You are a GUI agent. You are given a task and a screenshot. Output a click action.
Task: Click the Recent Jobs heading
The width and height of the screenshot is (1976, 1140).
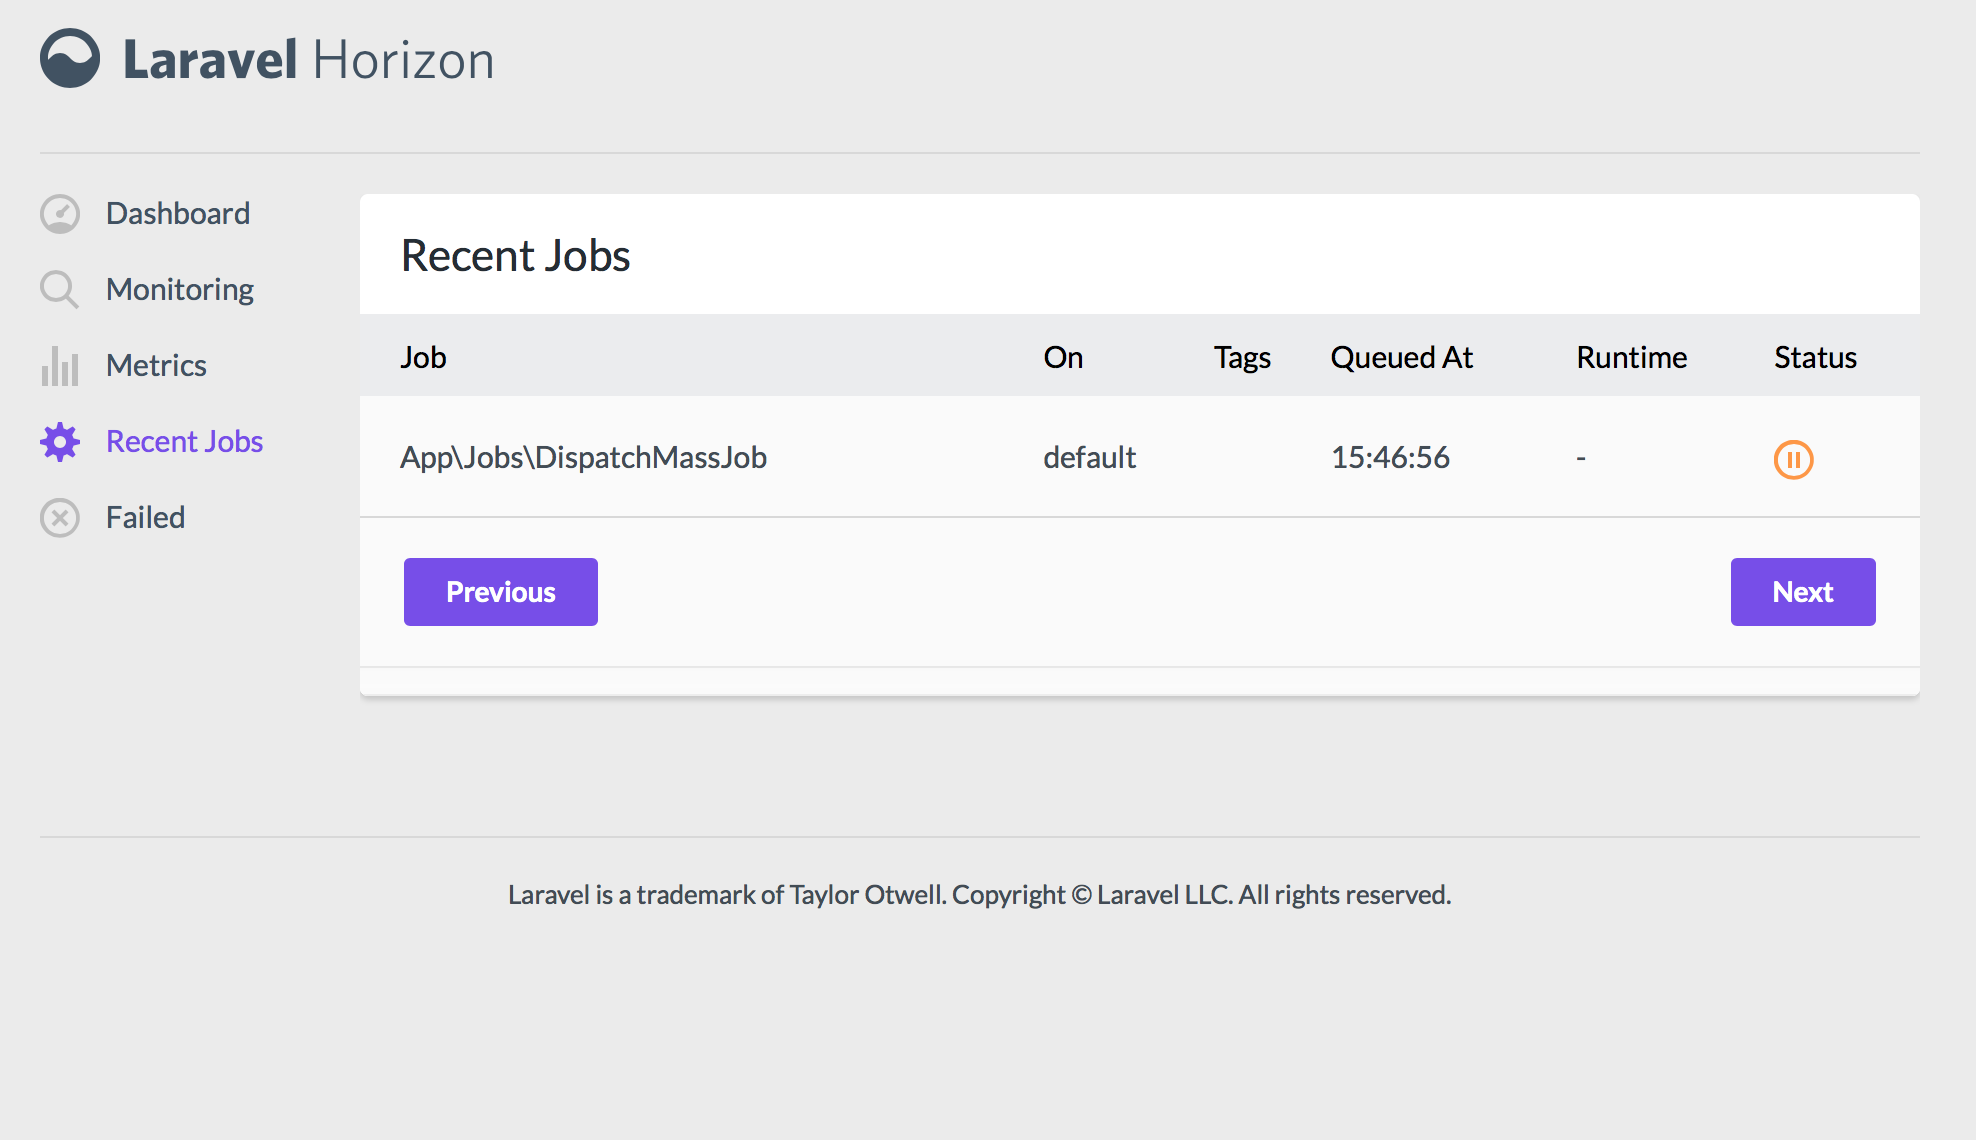pos(515,255)
